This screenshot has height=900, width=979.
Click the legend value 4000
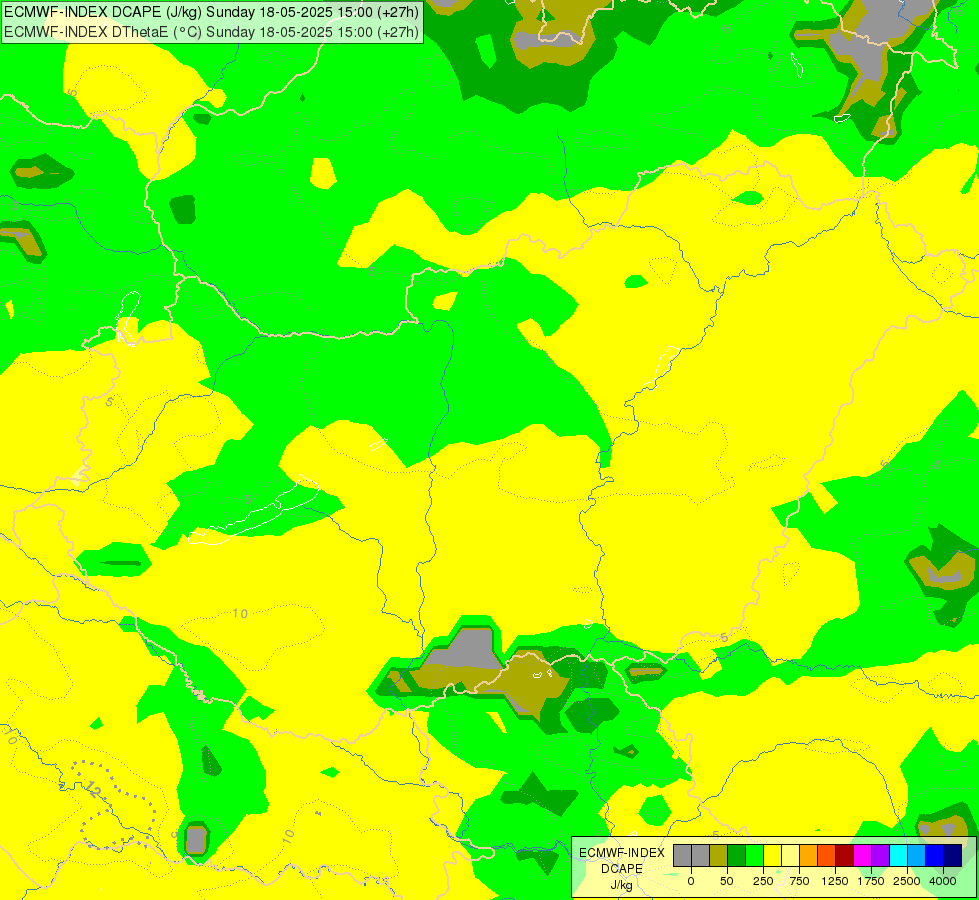[943, 881]
